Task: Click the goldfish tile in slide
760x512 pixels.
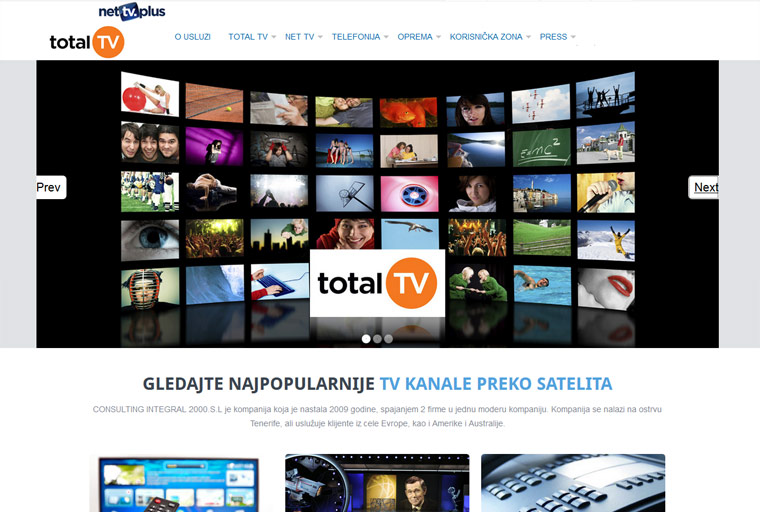Action: [x=409, y=112]
